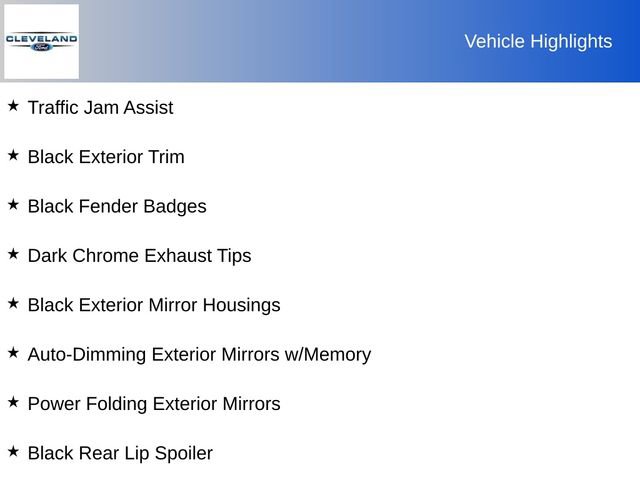Click the star next to Black Exterior Trim

[x=13, y=155]
